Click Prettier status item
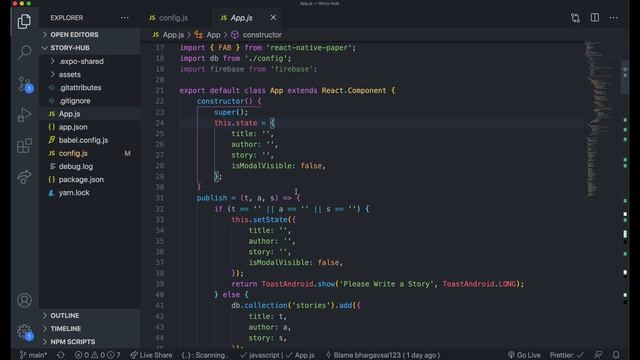Viewport: 640px width, 360px height. click(567, 355)
